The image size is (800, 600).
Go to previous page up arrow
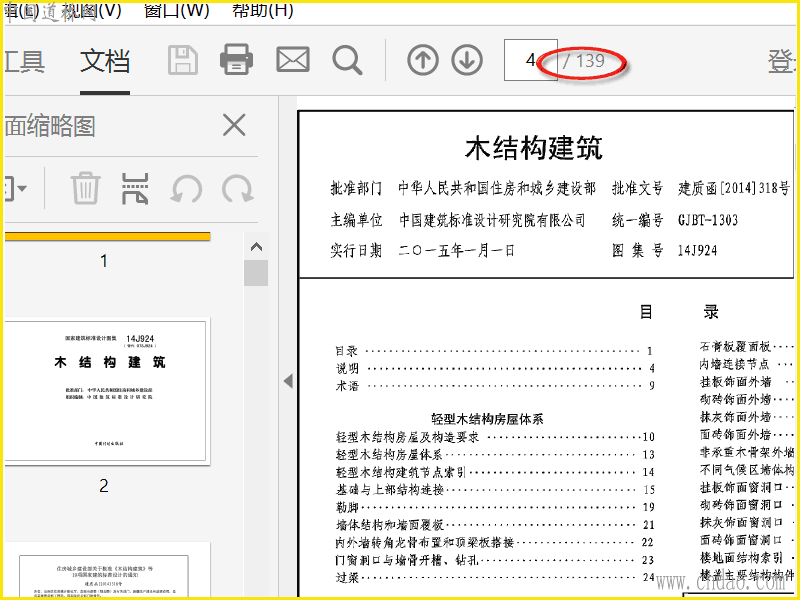(423, 60)
